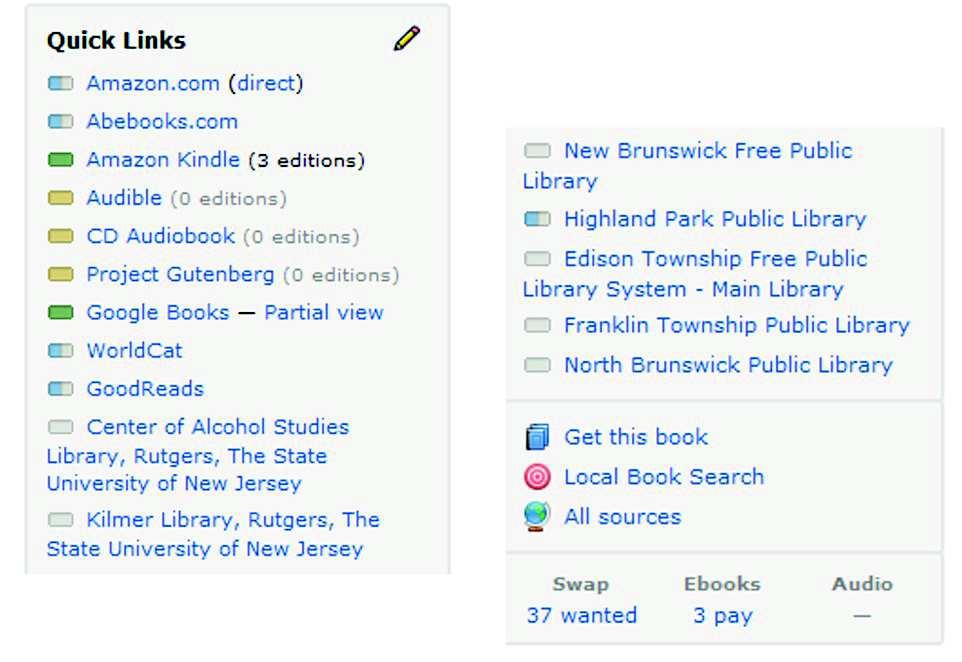Viewport: 962px width, 662px height.
Task: Click the pink target icon for Local Book Search
Action: (x=537, y=477)
